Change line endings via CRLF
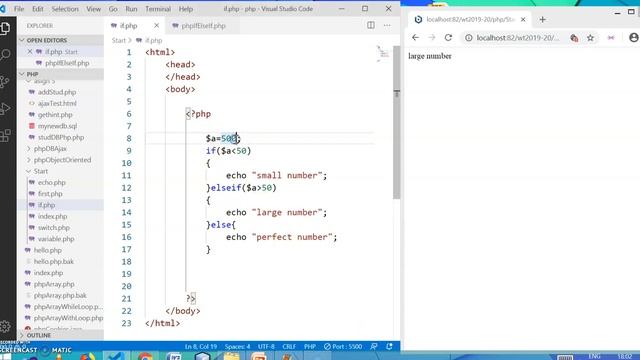This screenshot has height=360, width=640. [x=289, y=347]
